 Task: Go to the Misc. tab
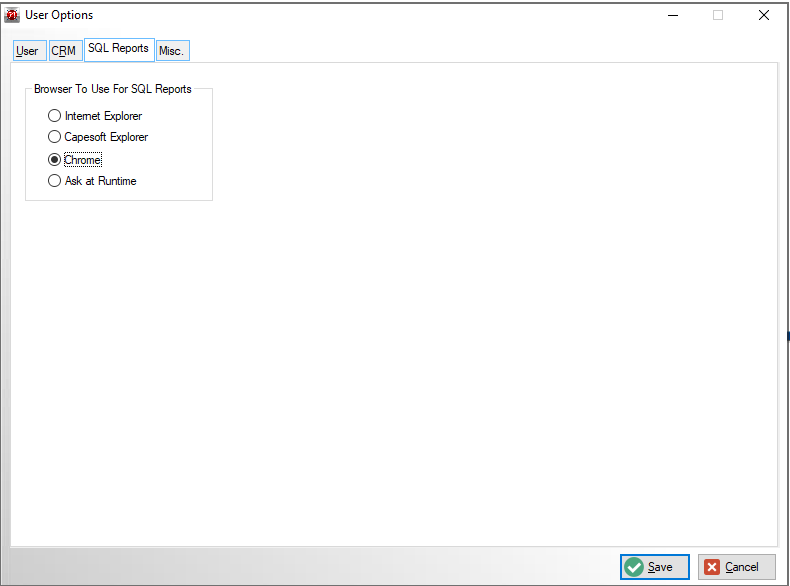point(172,51)
